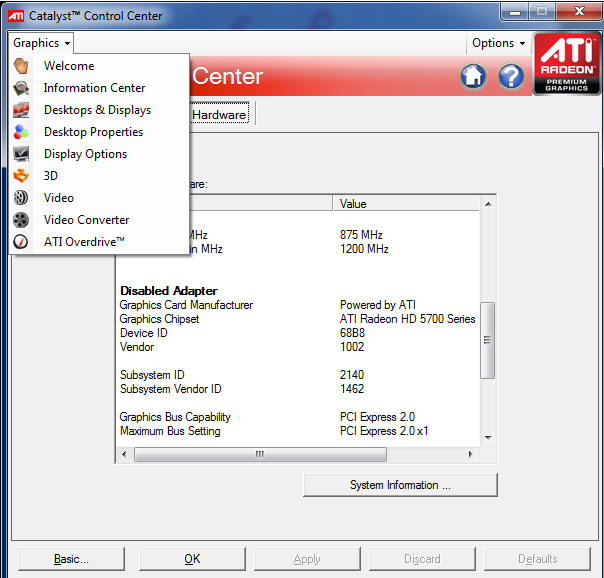Click the Subsystem ID row label
Screen dimensions: 604x578
click(152, 375)
